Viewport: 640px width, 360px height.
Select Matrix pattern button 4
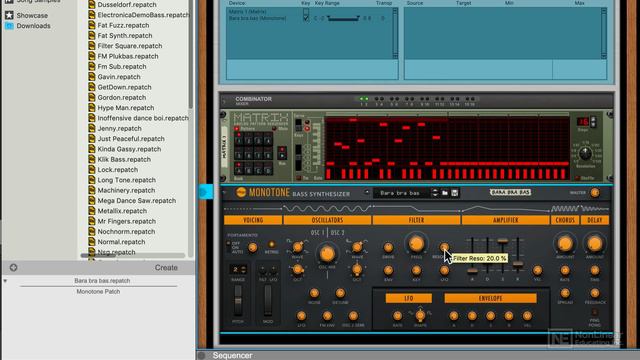point(268,140)
